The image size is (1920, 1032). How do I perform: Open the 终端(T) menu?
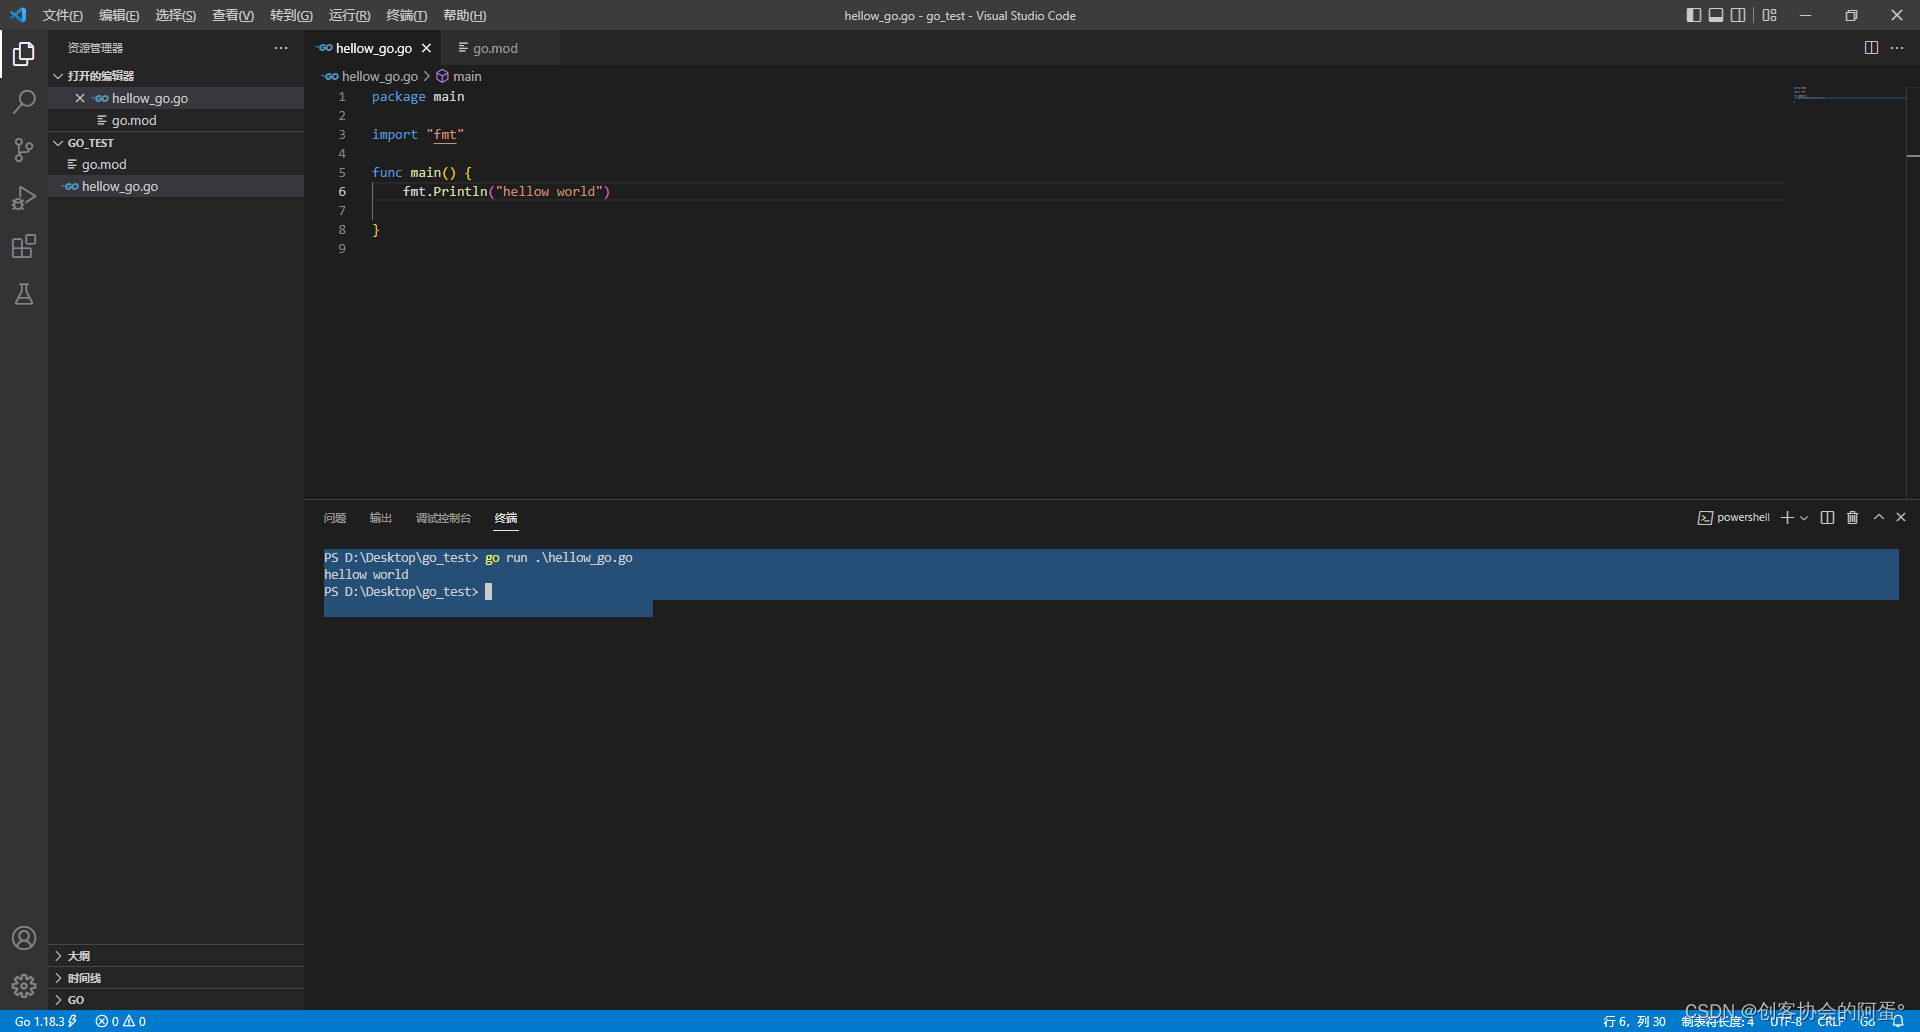point(406,15)
